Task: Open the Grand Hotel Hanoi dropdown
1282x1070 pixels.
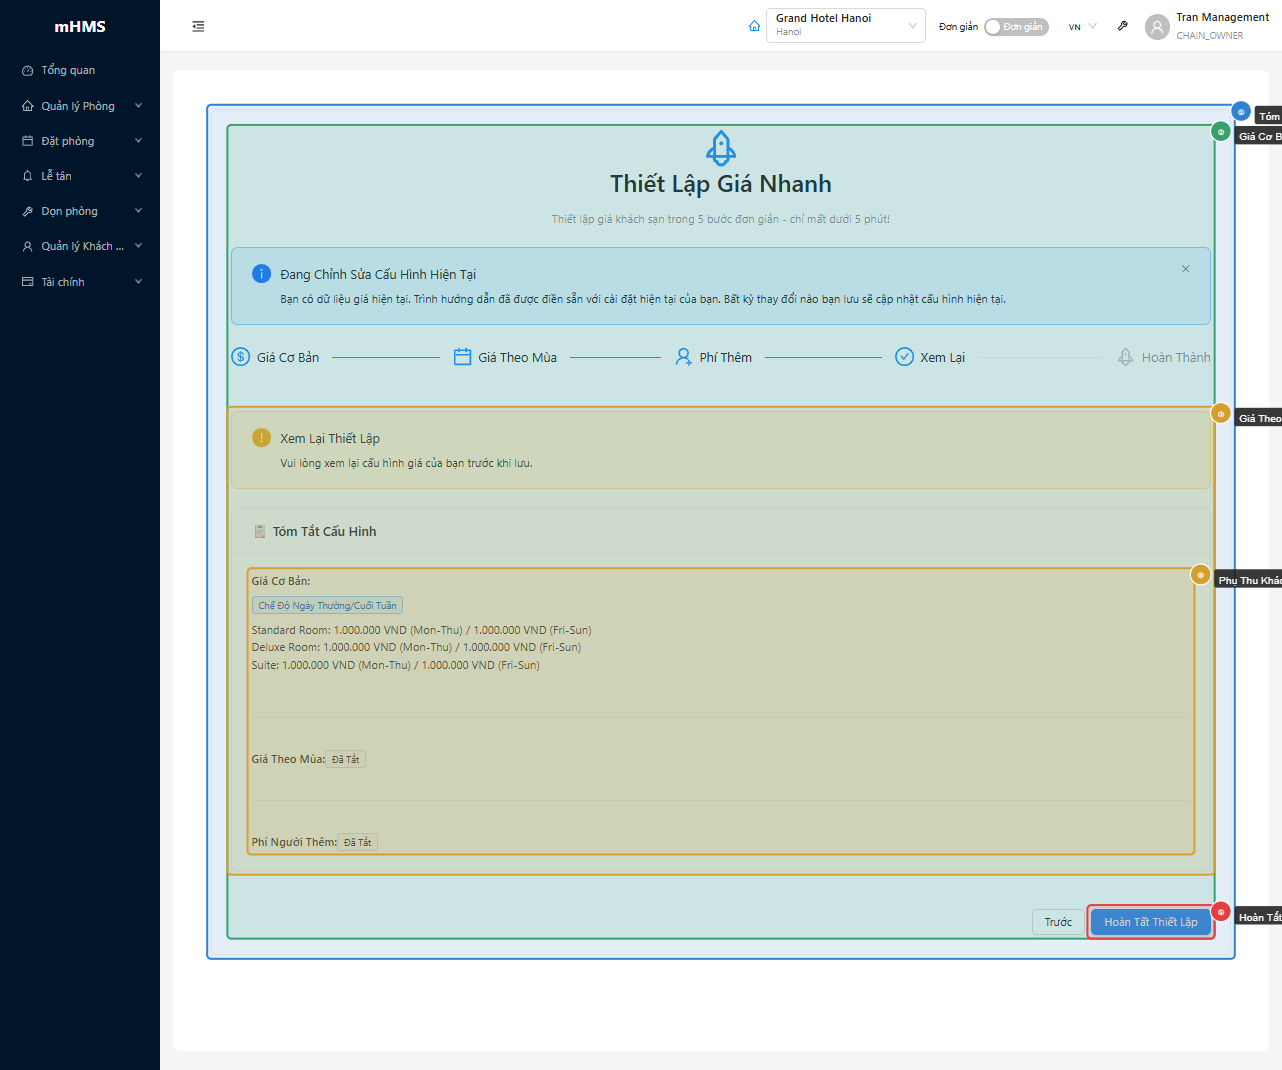Action: pos(845,26)
